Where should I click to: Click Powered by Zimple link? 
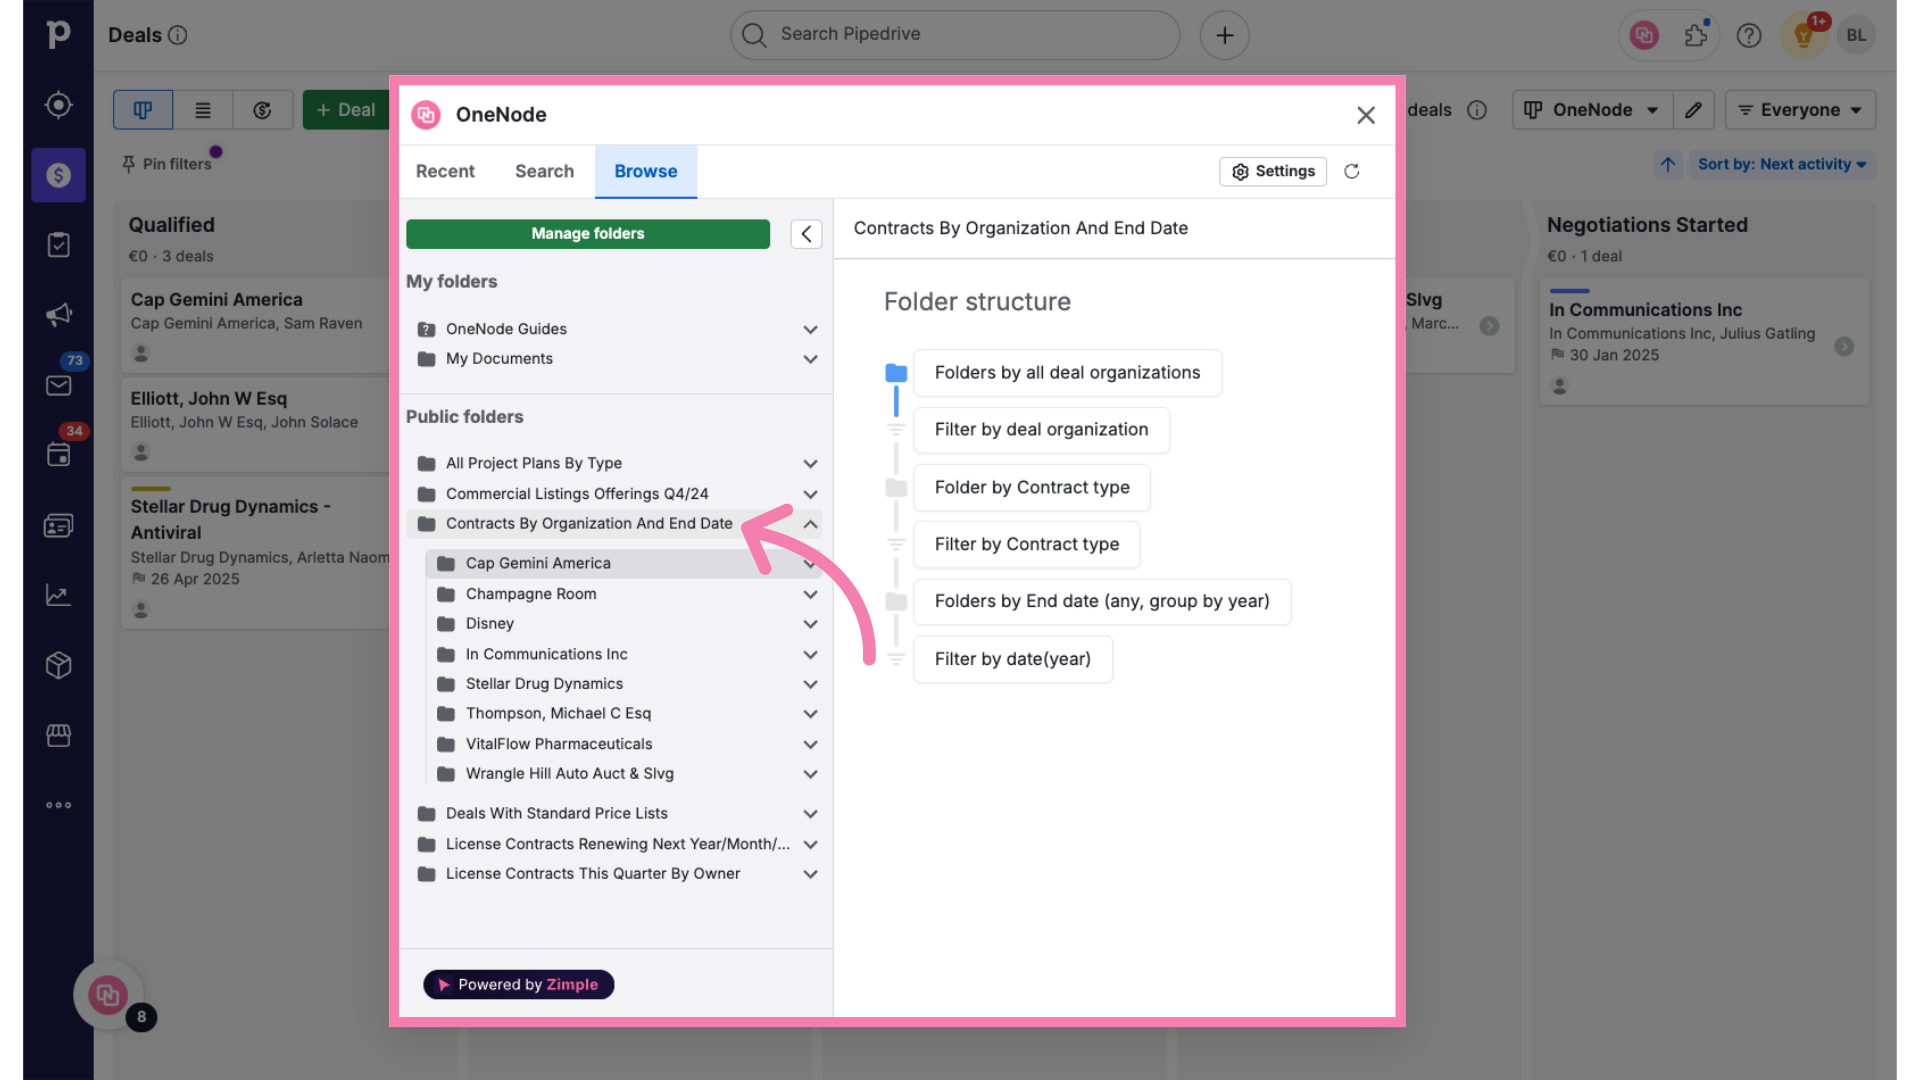(x=518, y=982)
